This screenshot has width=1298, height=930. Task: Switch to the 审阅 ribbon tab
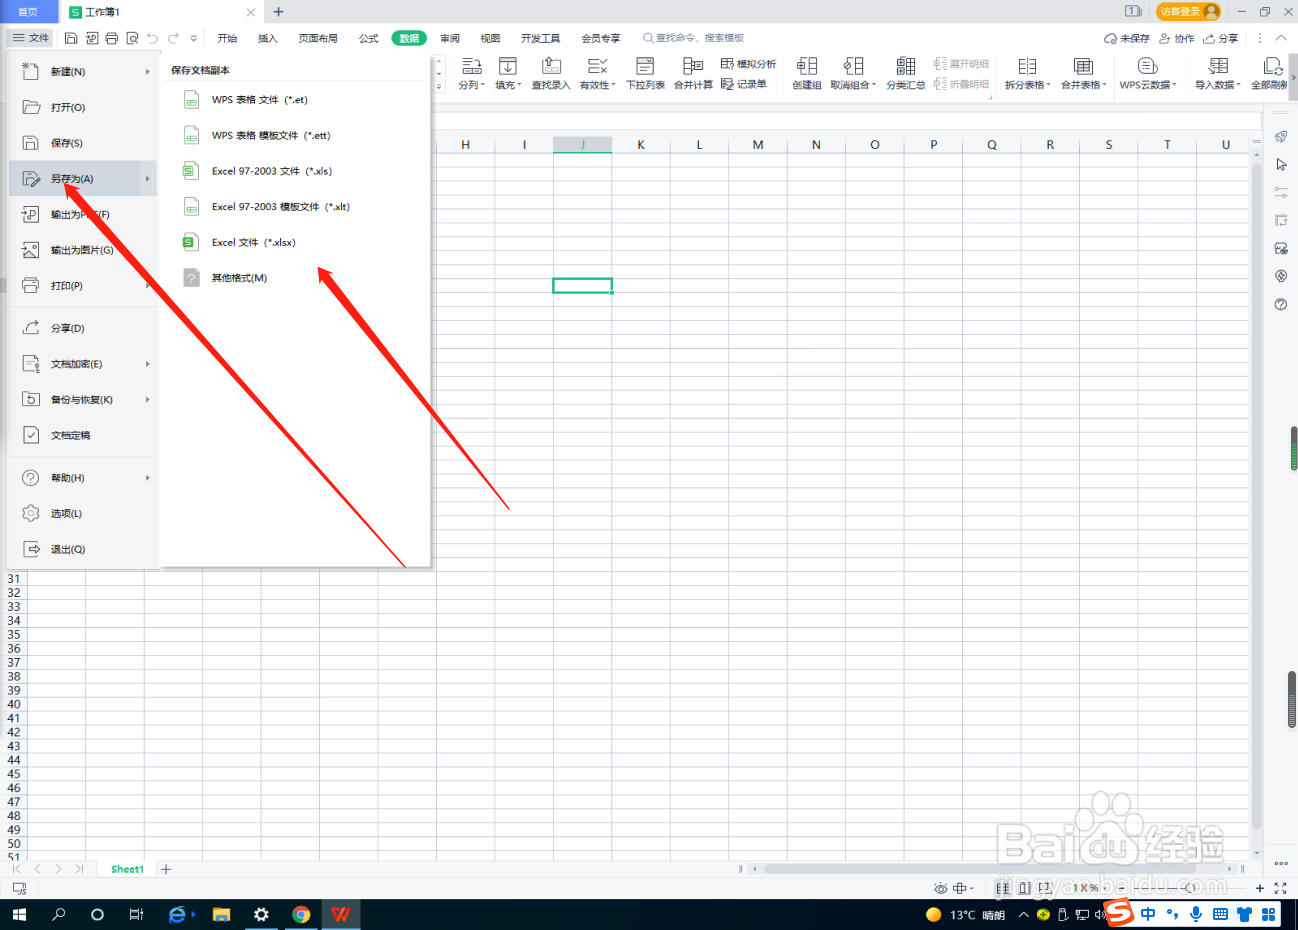450,38
